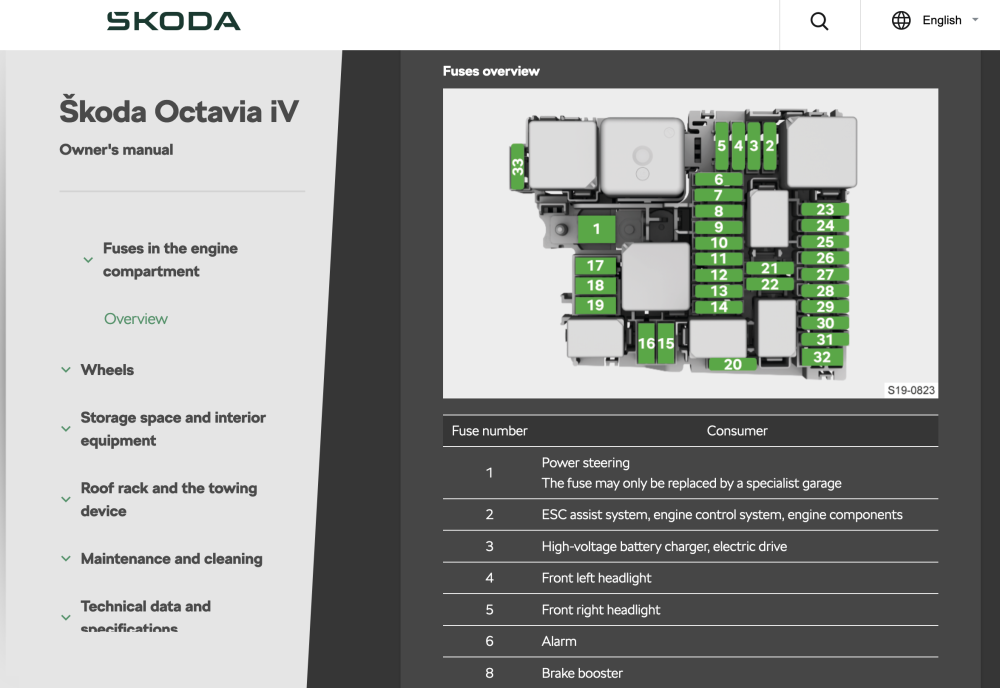Open the English language dropdown
Screen dimensions: 1000x688
point(950,20)
